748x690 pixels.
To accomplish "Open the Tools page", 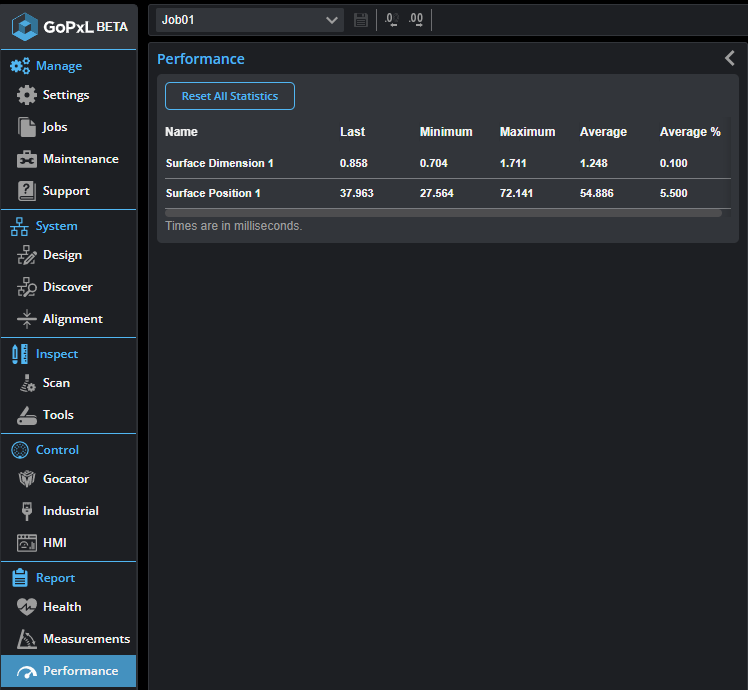I will [x=58, y=415].
